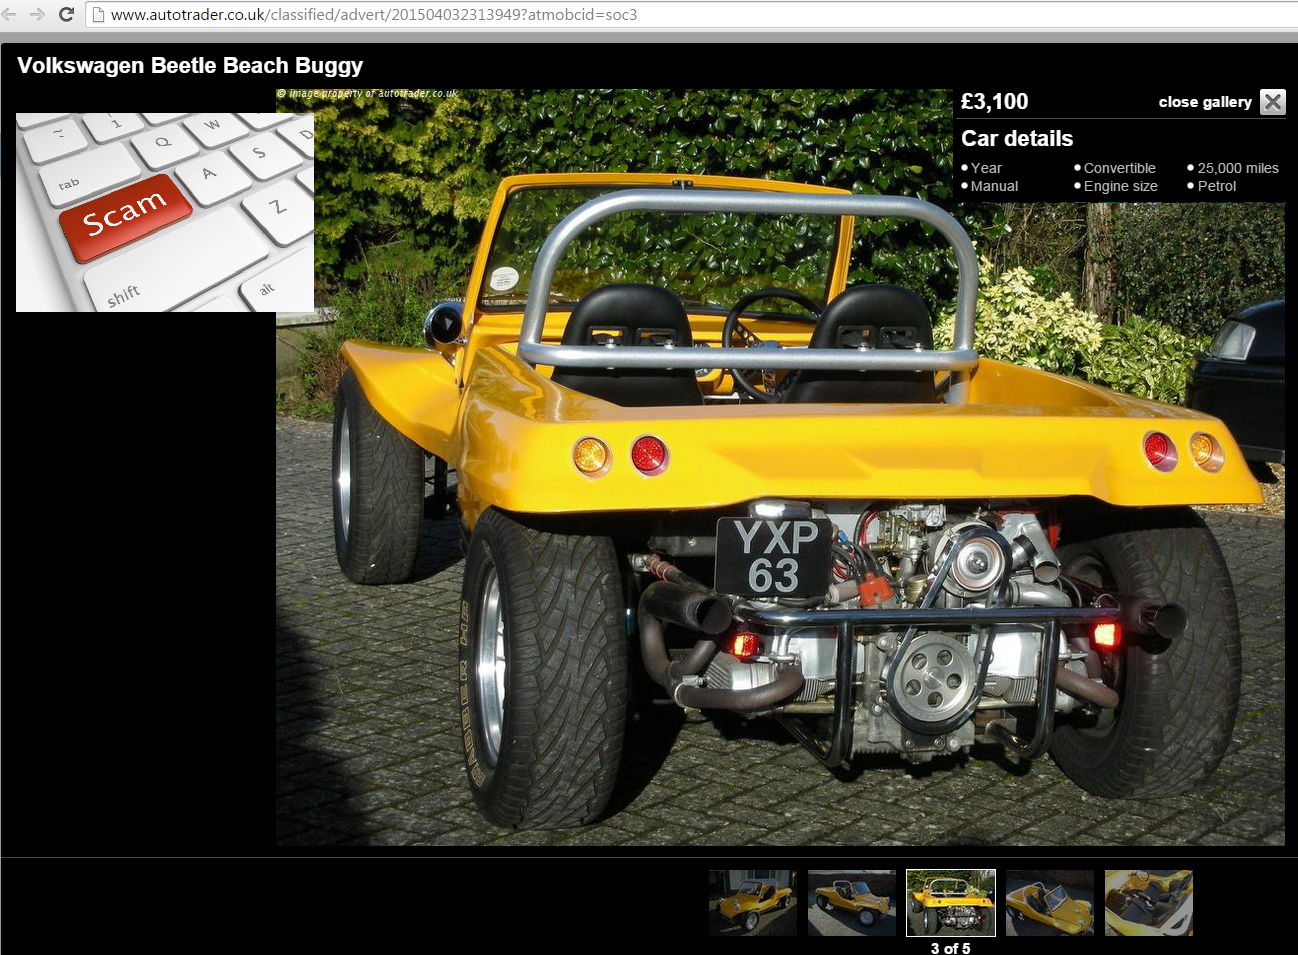Open the second gallery thumbnail
This screenshot has width=1298, height=955.
point(852,903)
